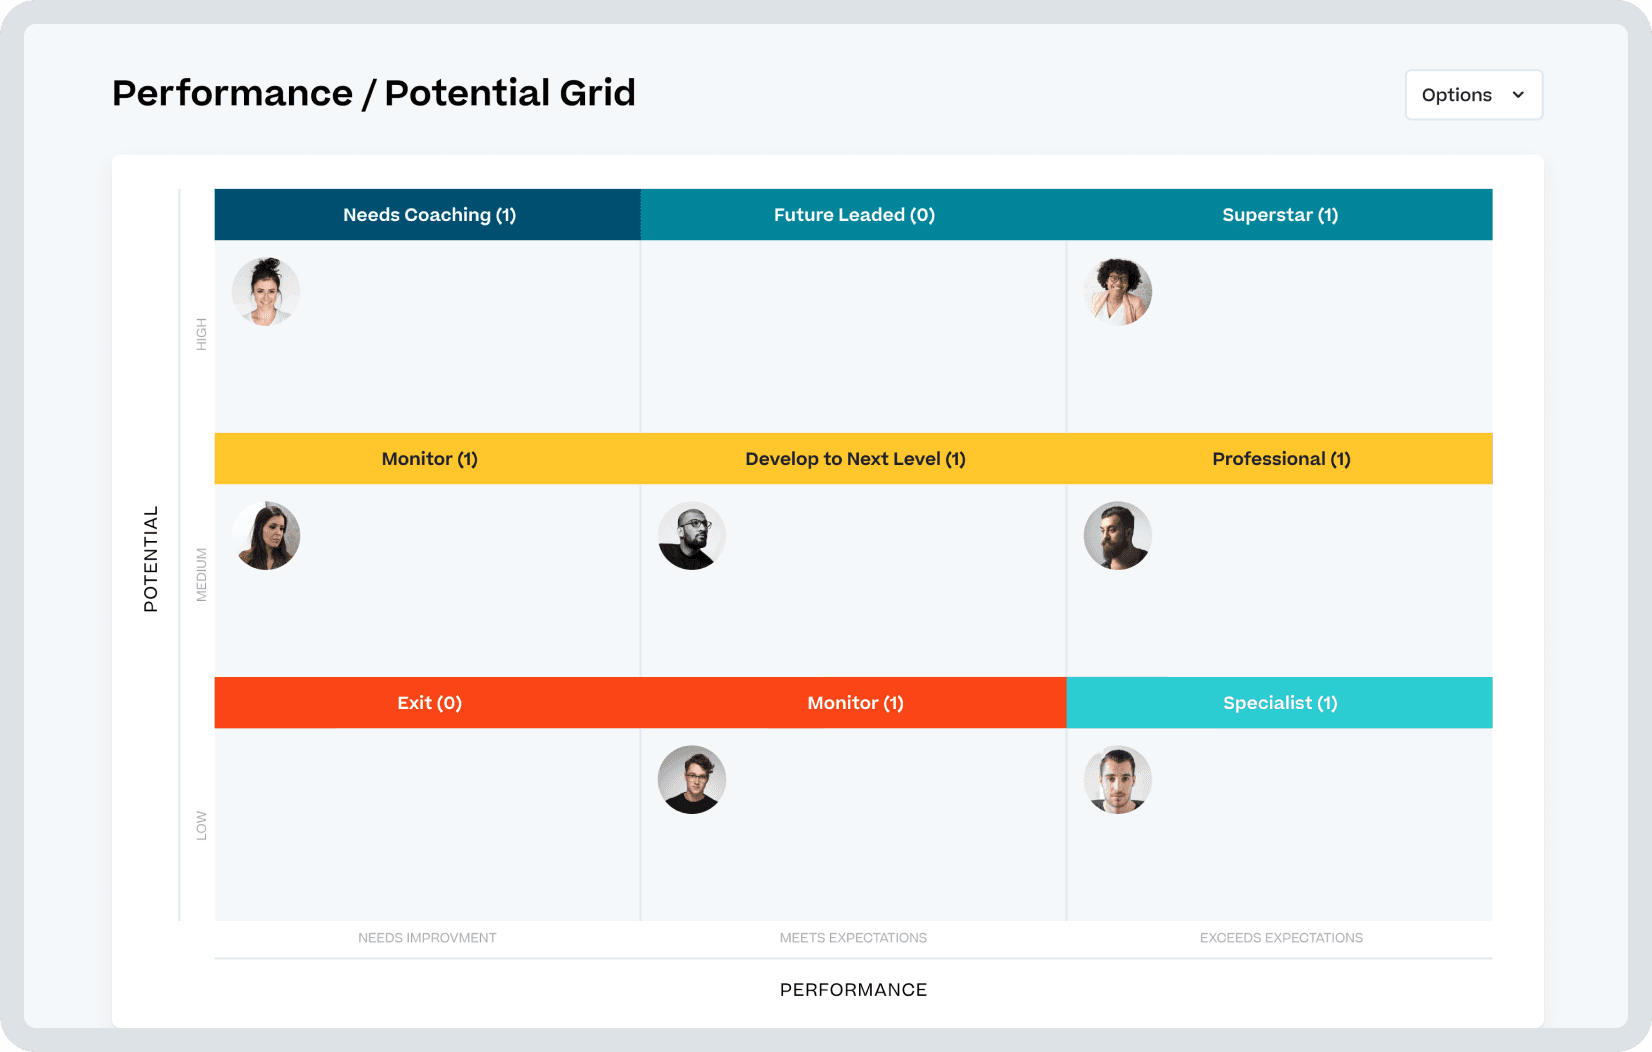Viewport: 1652px width, 1052px height.
Task: Select the MEETS EXPECTATIONS column label
Action: [853, 938]
